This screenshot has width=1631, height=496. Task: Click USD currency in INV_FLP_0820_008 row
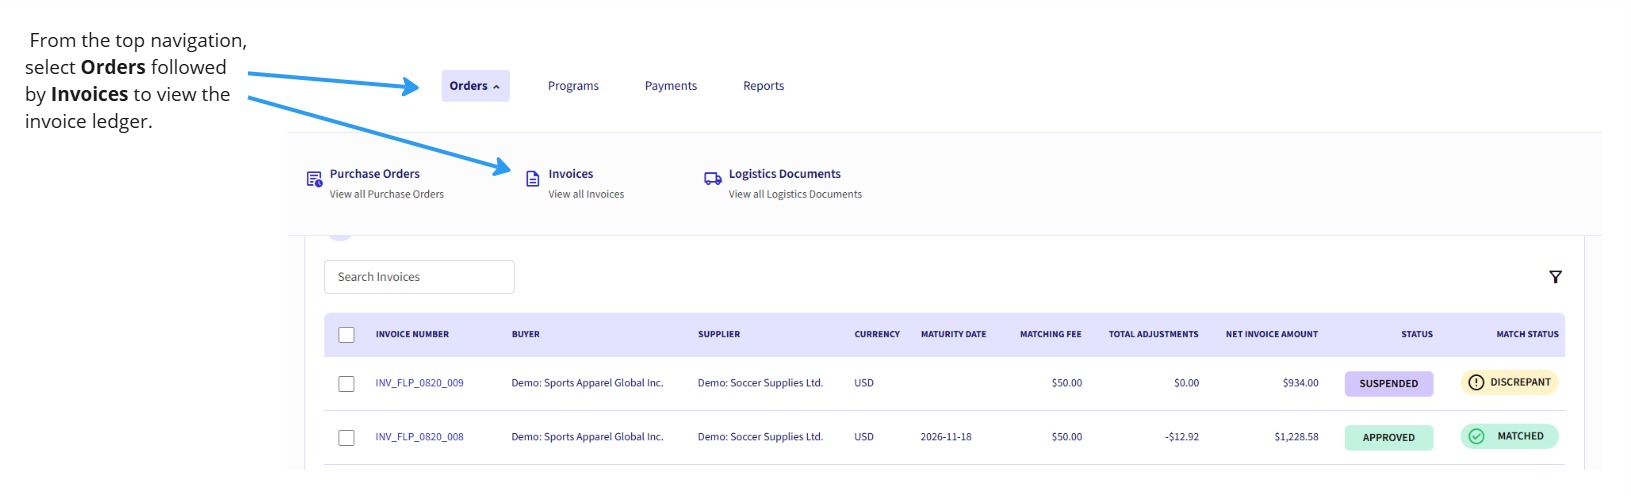(864, 437)
